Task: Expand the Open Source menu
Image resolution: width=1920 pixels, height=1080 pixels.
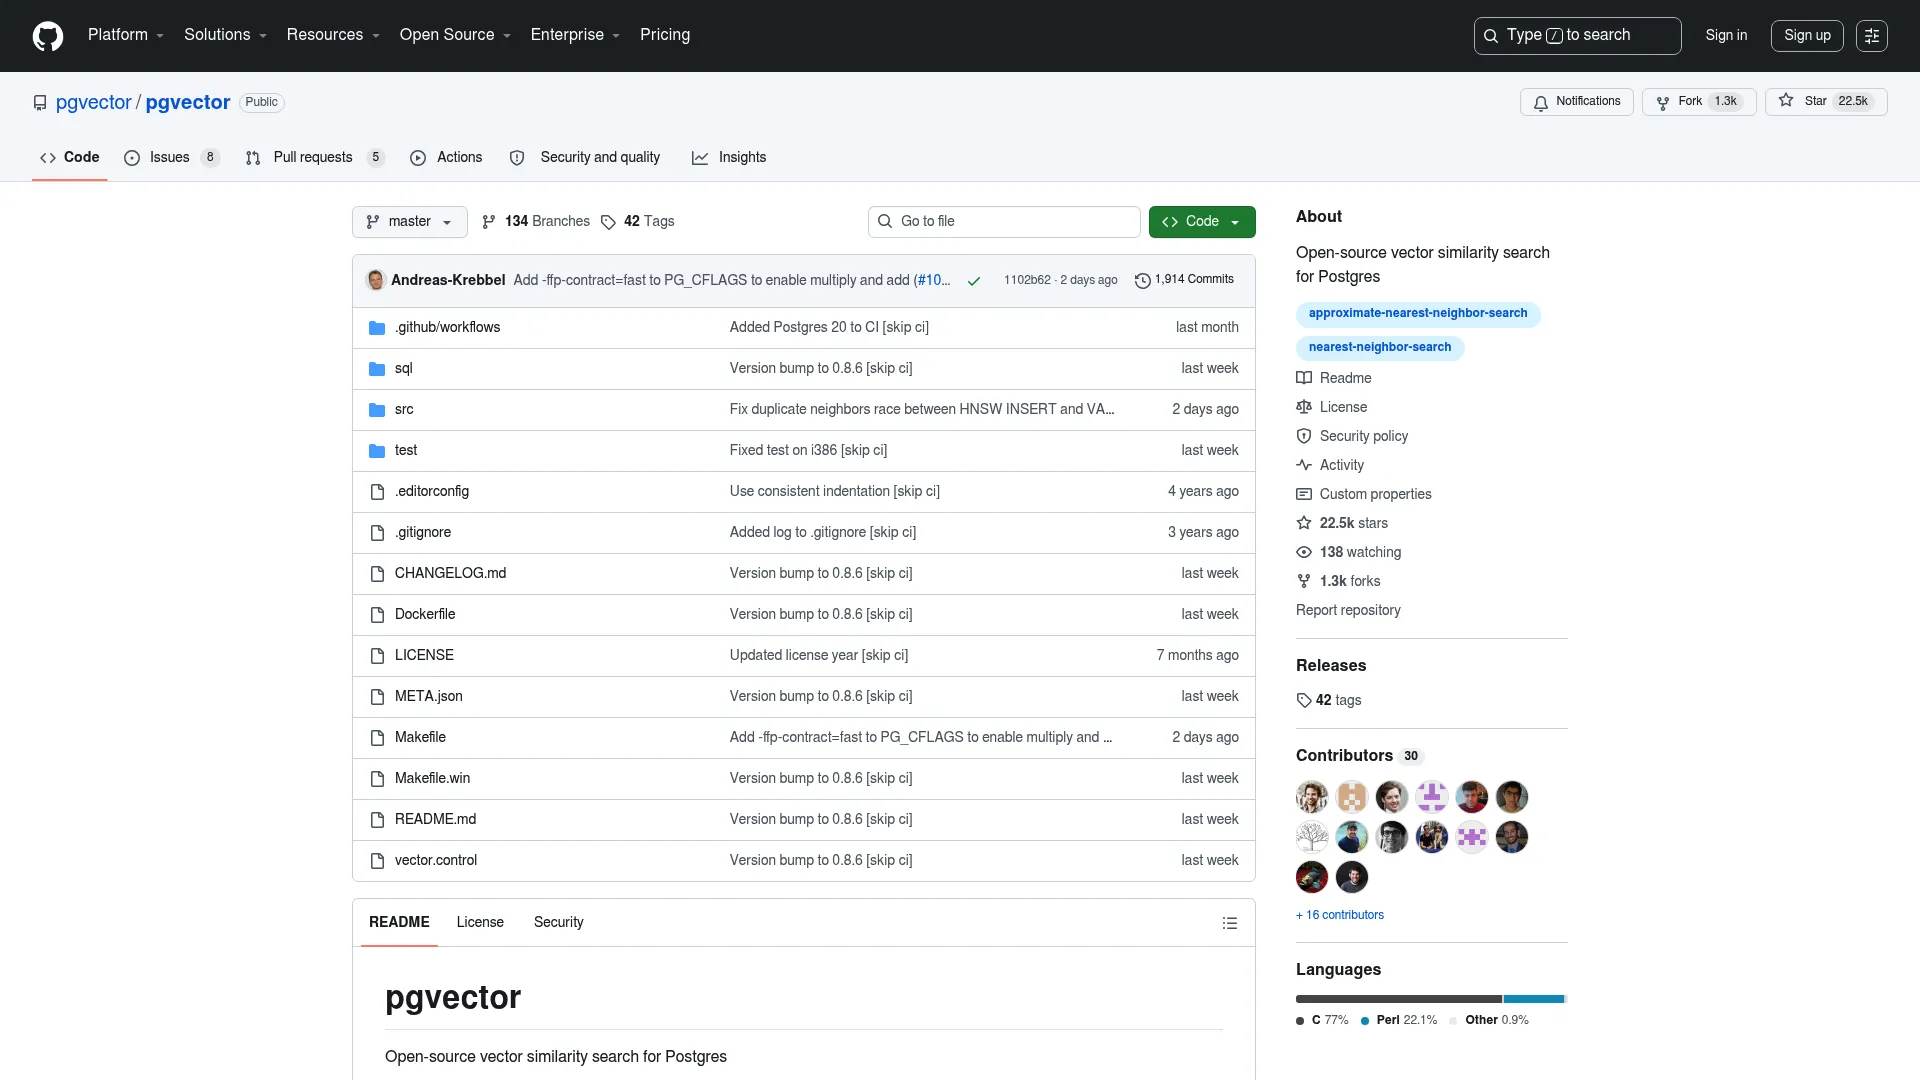Action: pyautogui.click(x=455, y=35)
